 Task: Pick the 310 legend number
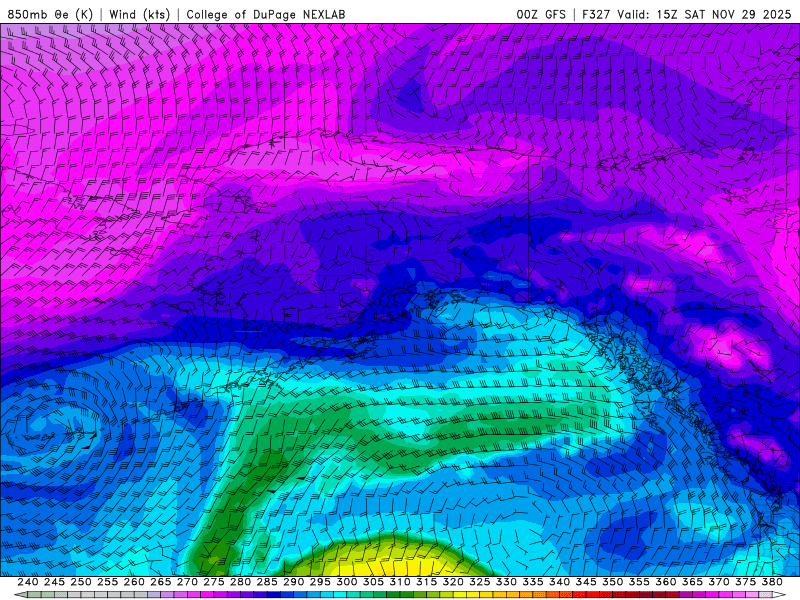399,582
